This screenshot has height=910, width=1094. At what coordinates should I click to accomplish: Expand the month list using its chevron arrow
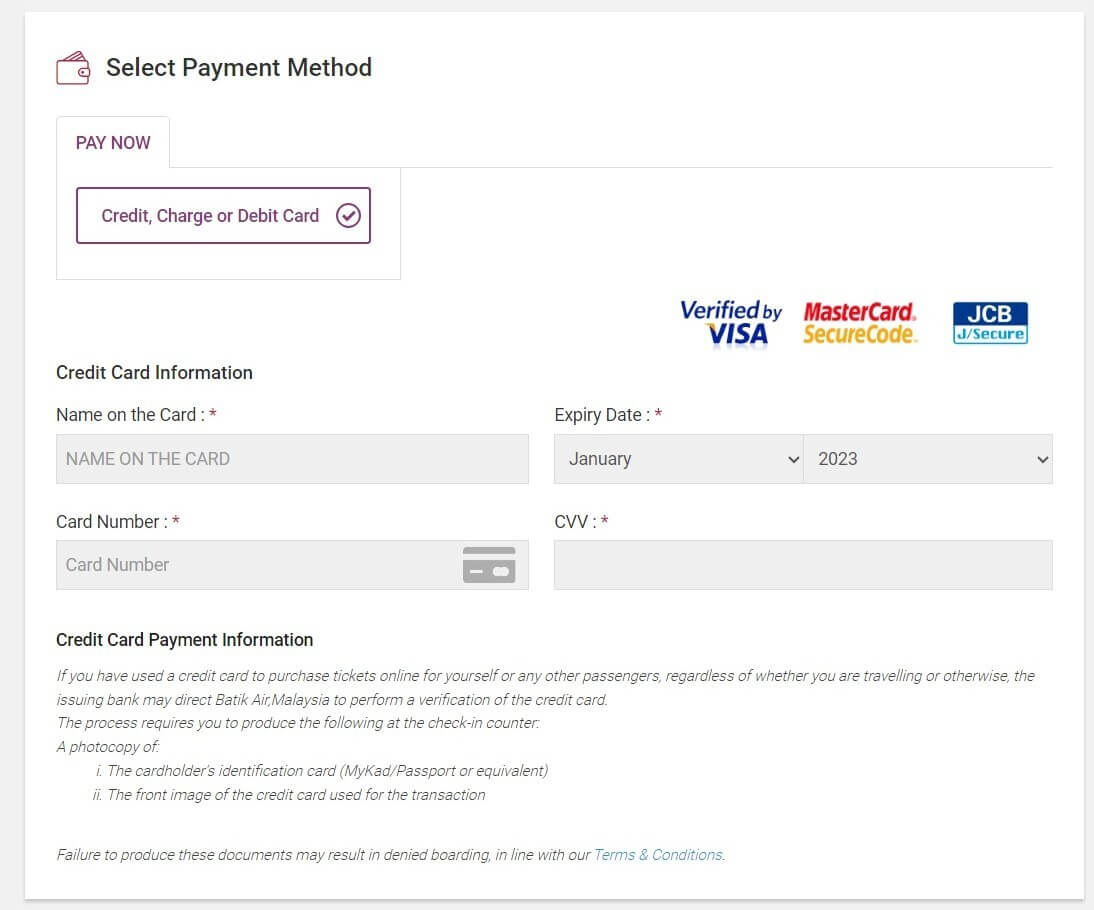pos(793,460)
